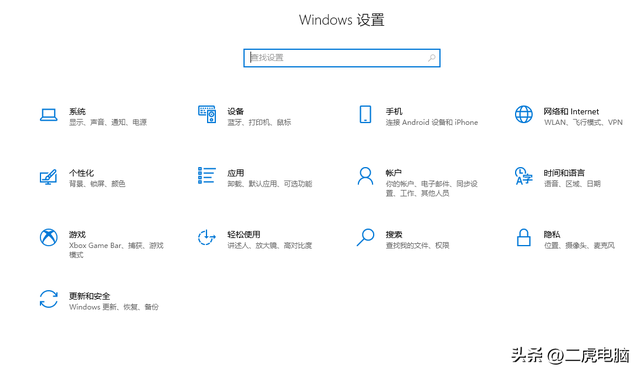The image size is (640, 374).
Task: Click the Windows 设置 page heading
Action: click(x=342, y=20)
